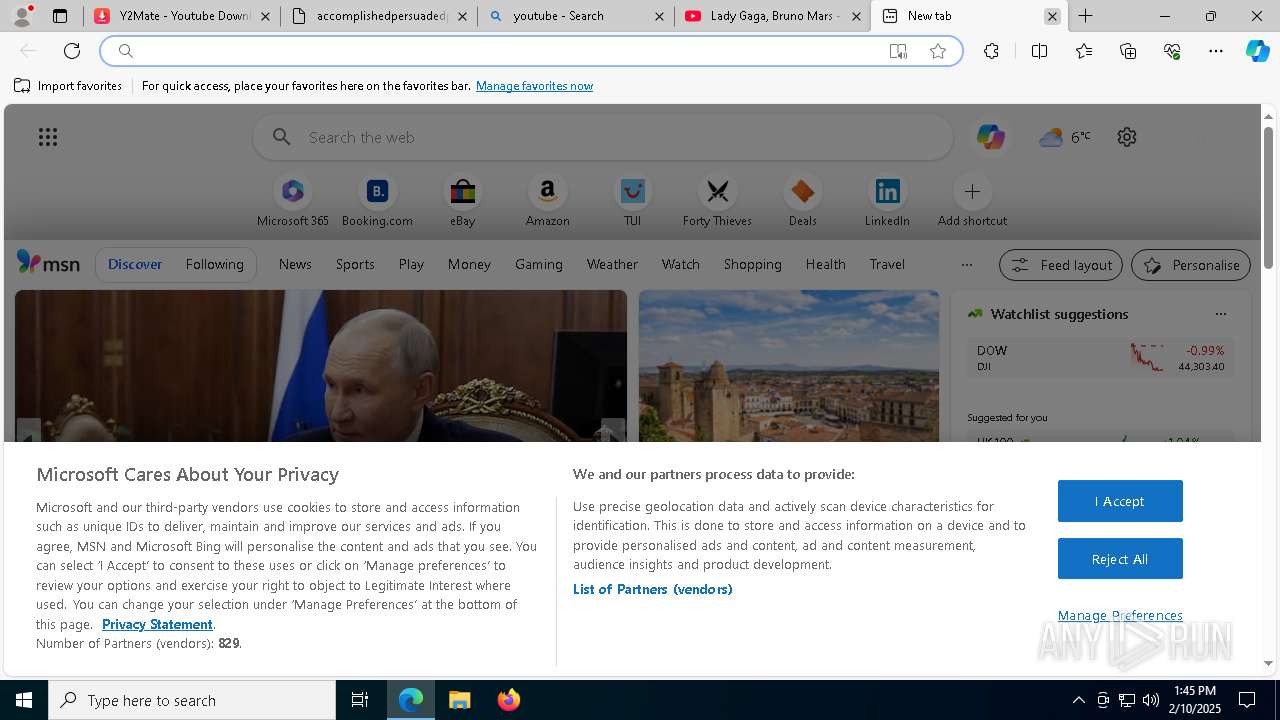Open the Privacy Statement link
This screenshot has width=1280, height=720.
coord(157,624)
